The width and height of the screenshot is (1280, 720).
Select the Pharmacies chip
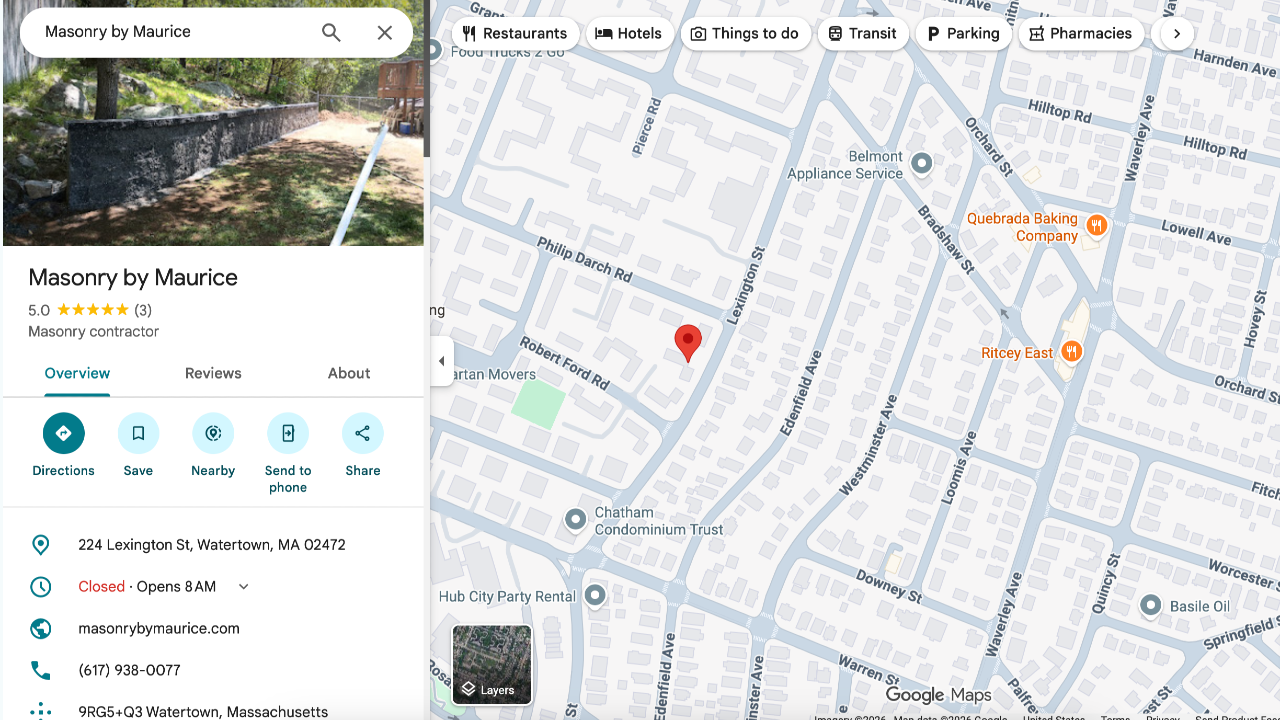[1081, 34]
